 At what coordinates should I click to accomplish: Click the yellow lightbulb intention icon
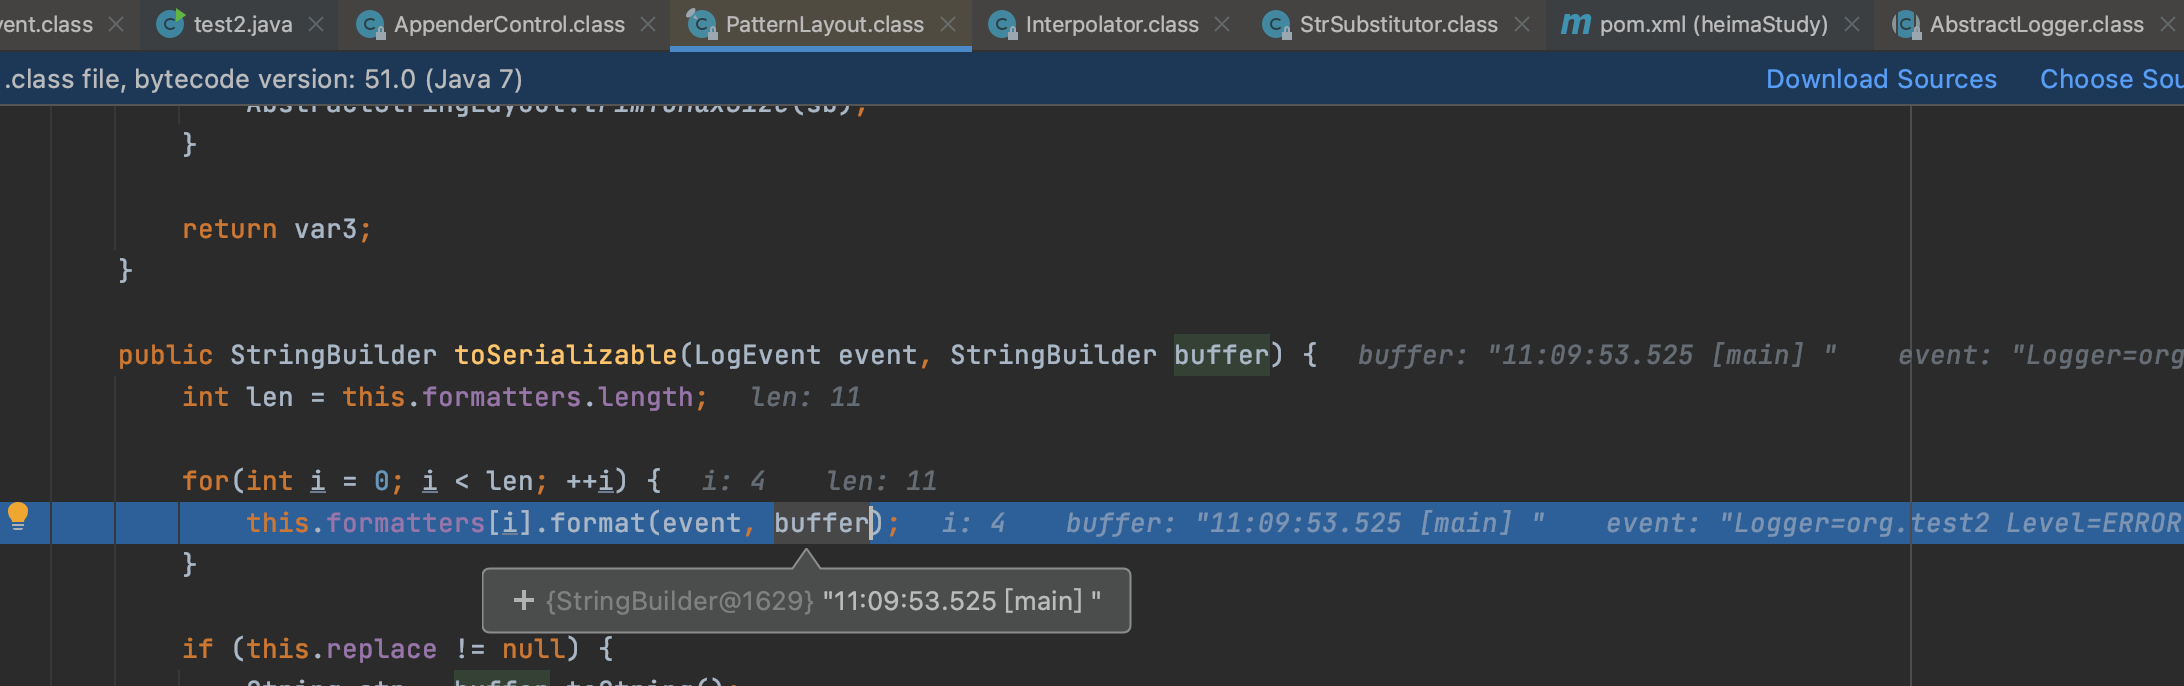coord(18,516)
